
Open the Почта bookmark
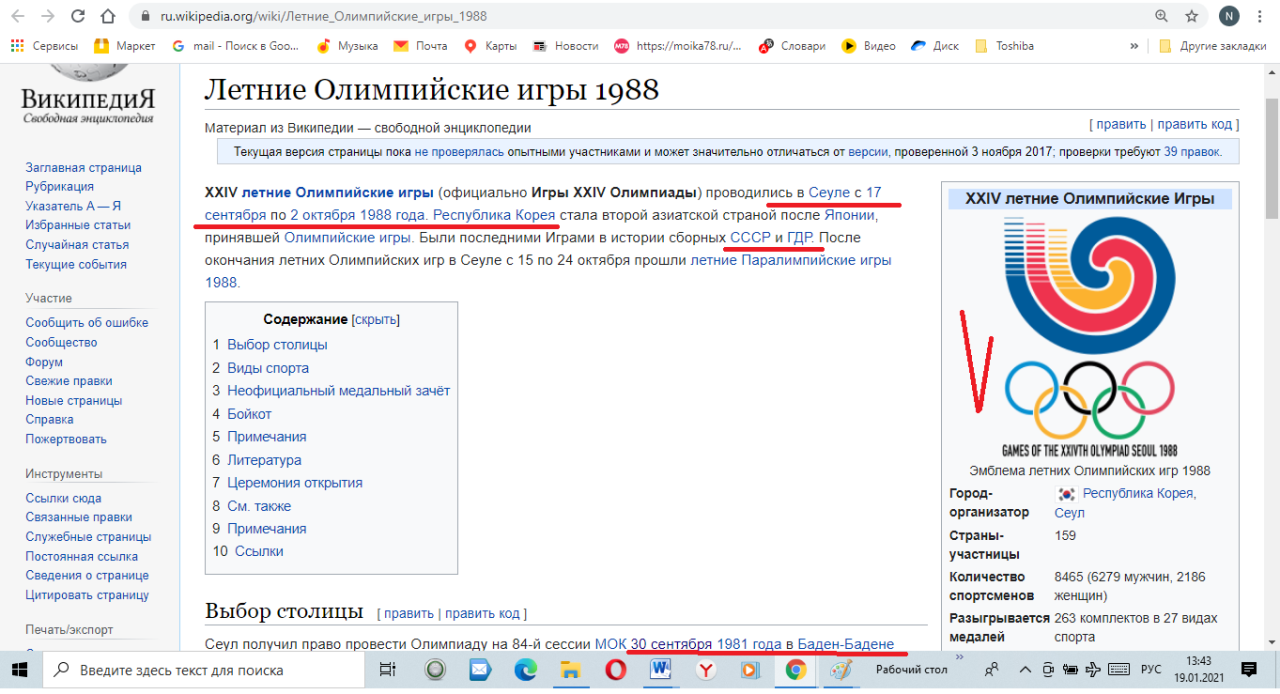click(x=421, y=46)
